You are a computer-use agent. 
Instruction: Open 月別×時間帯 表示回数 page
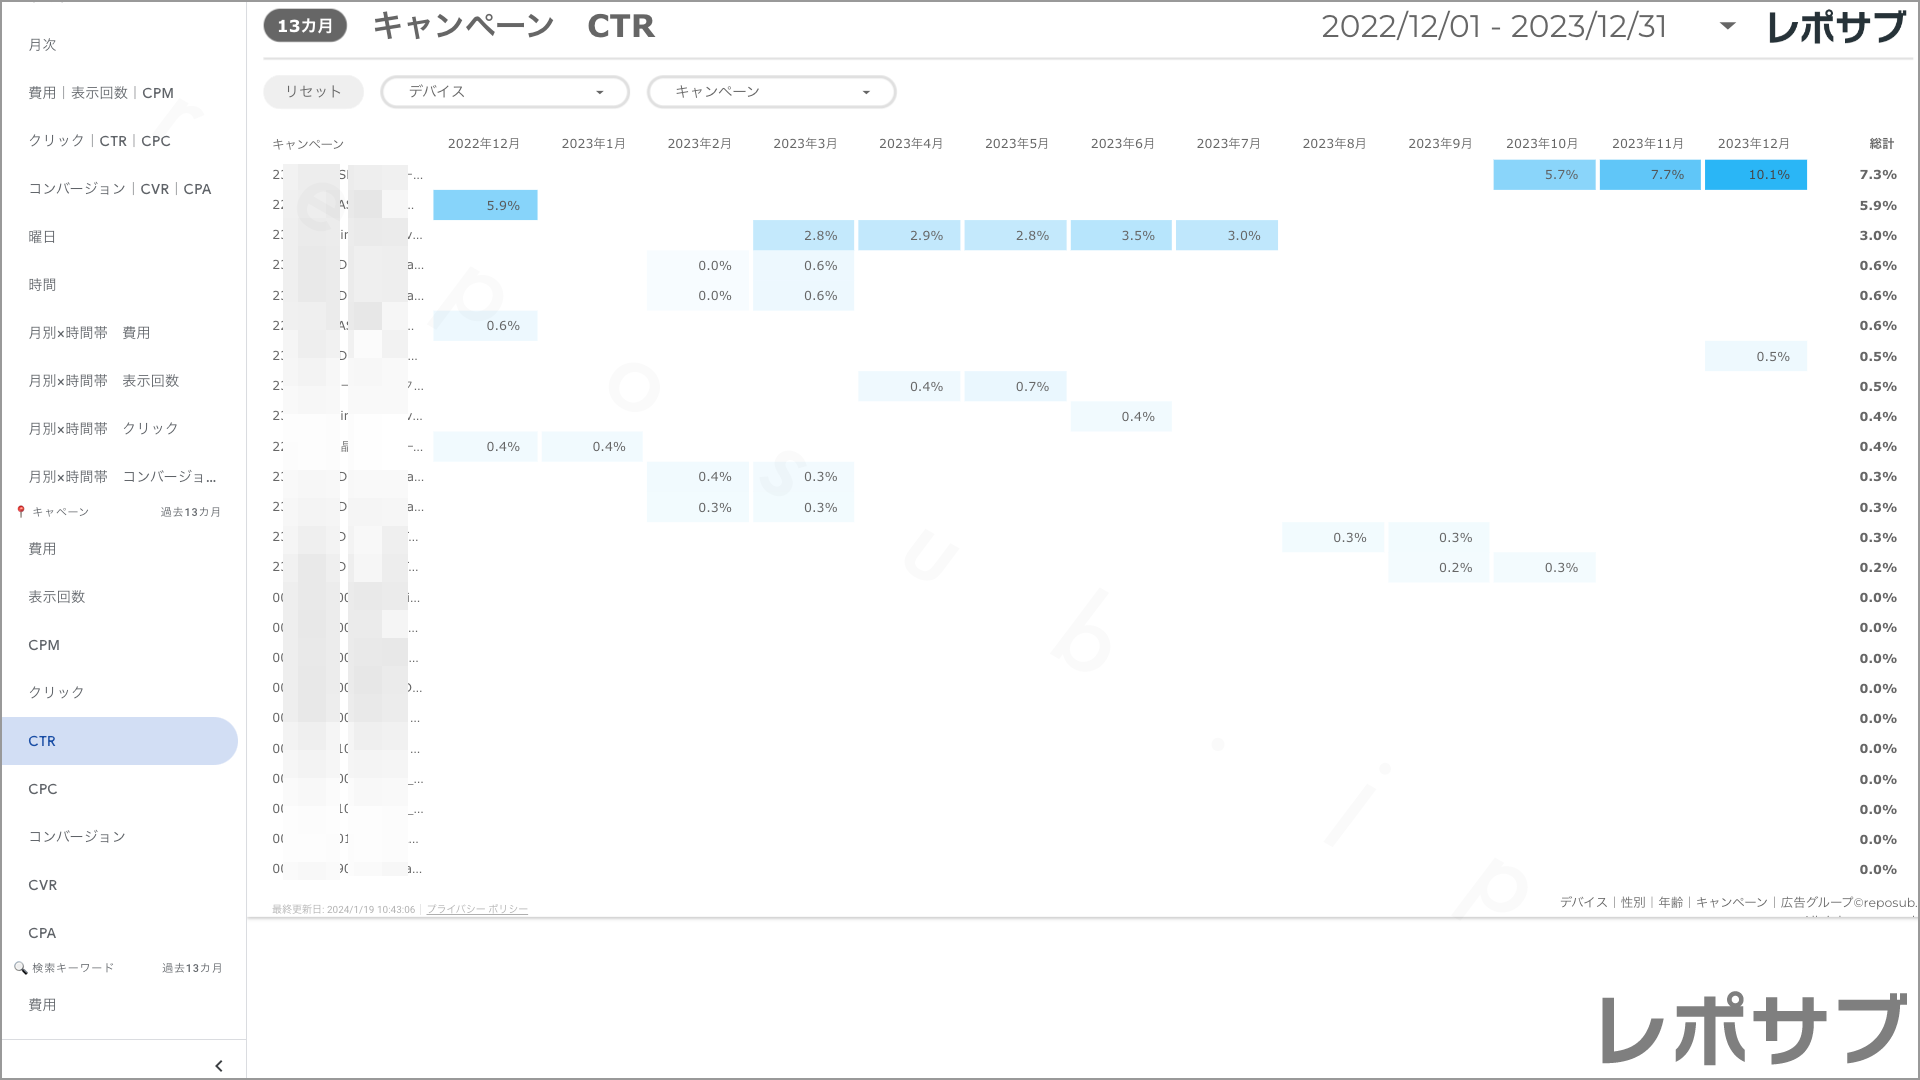click(x=103, y=381)
